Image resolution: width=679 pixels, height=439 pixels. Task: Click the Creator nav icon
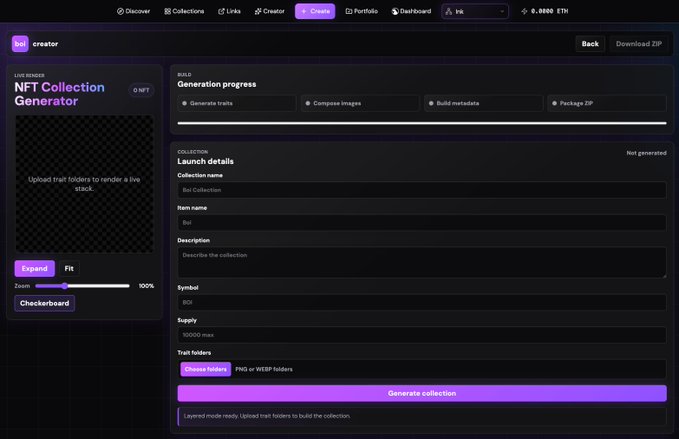[x=258, y=11]
